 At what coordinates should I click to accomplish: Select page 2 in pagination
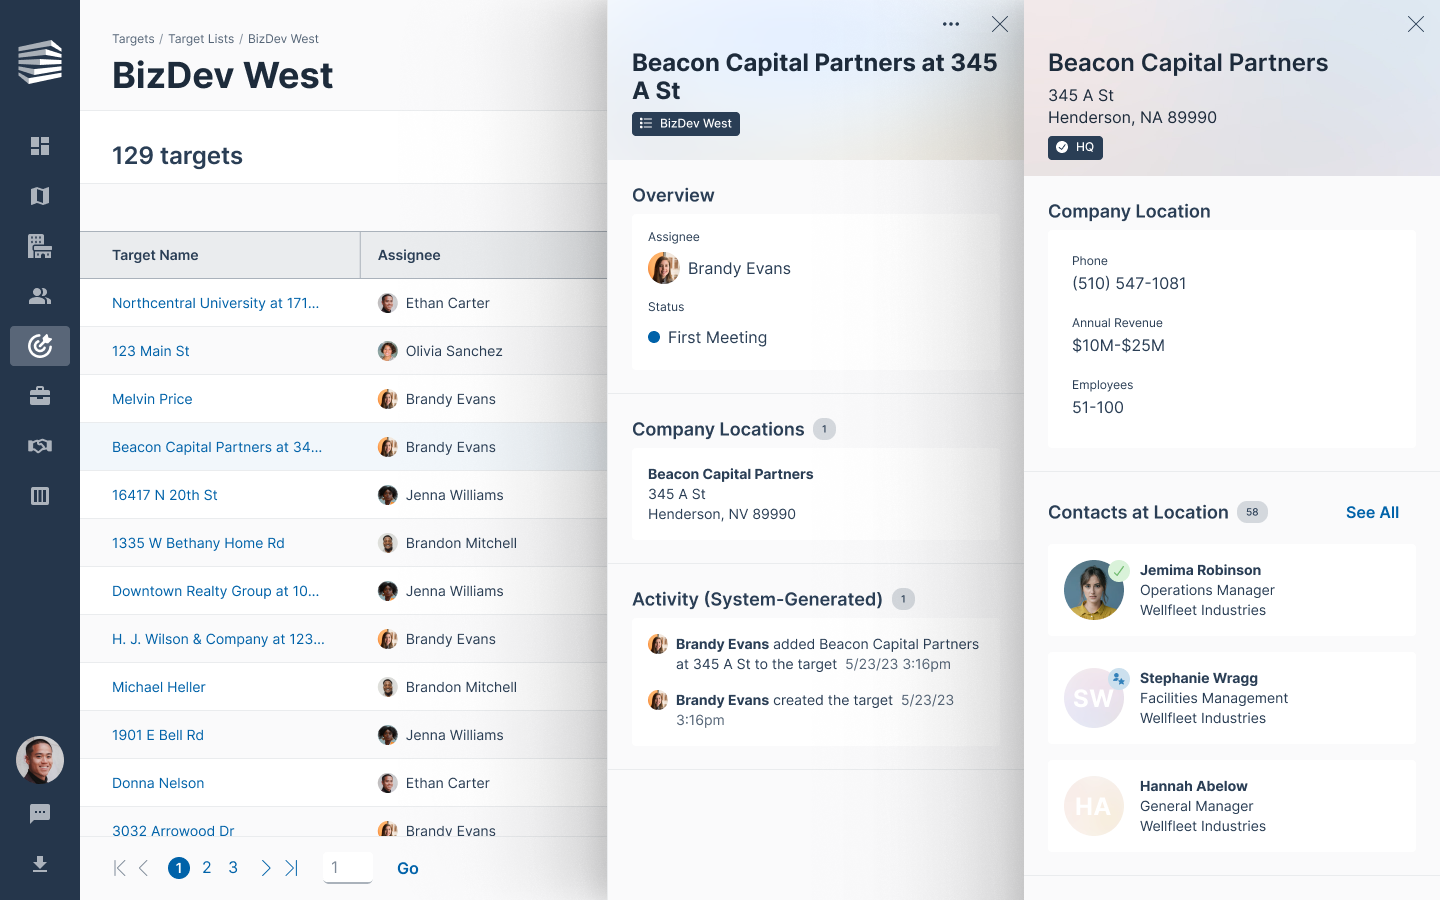[x=207, y=868]
